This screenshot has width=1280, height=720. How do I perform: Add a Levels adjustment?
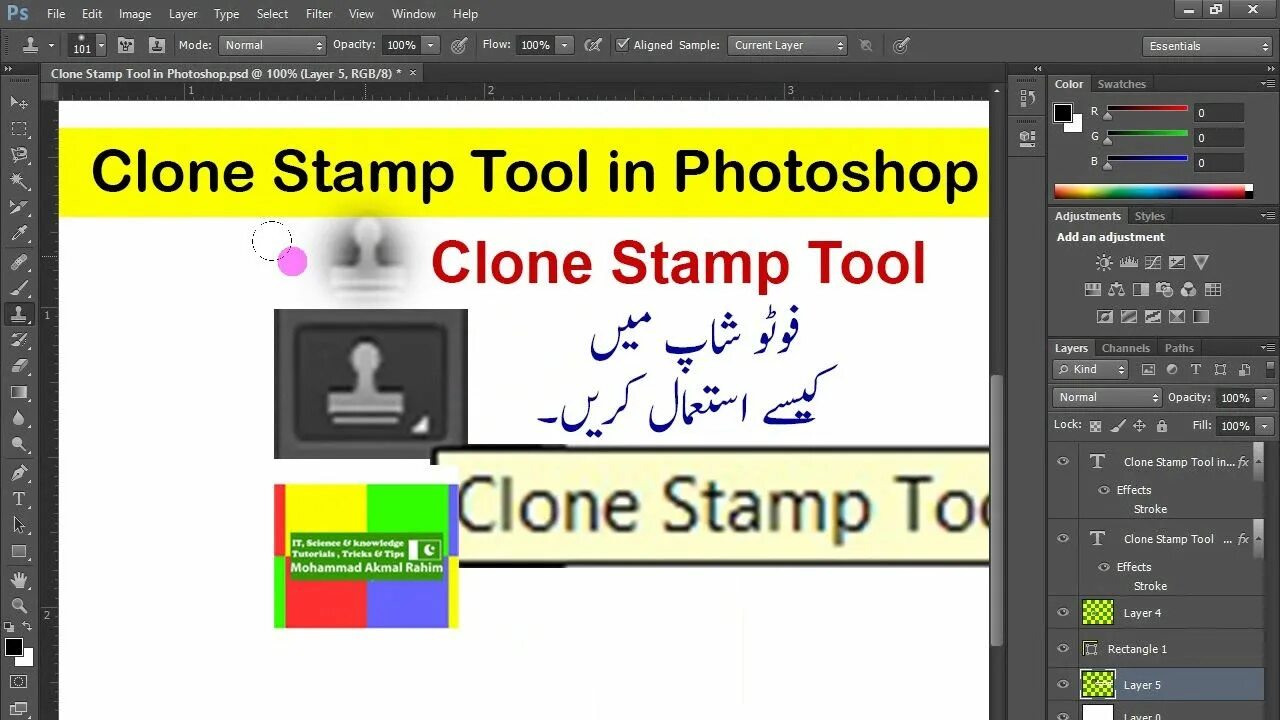click(x=1129, y=263)
